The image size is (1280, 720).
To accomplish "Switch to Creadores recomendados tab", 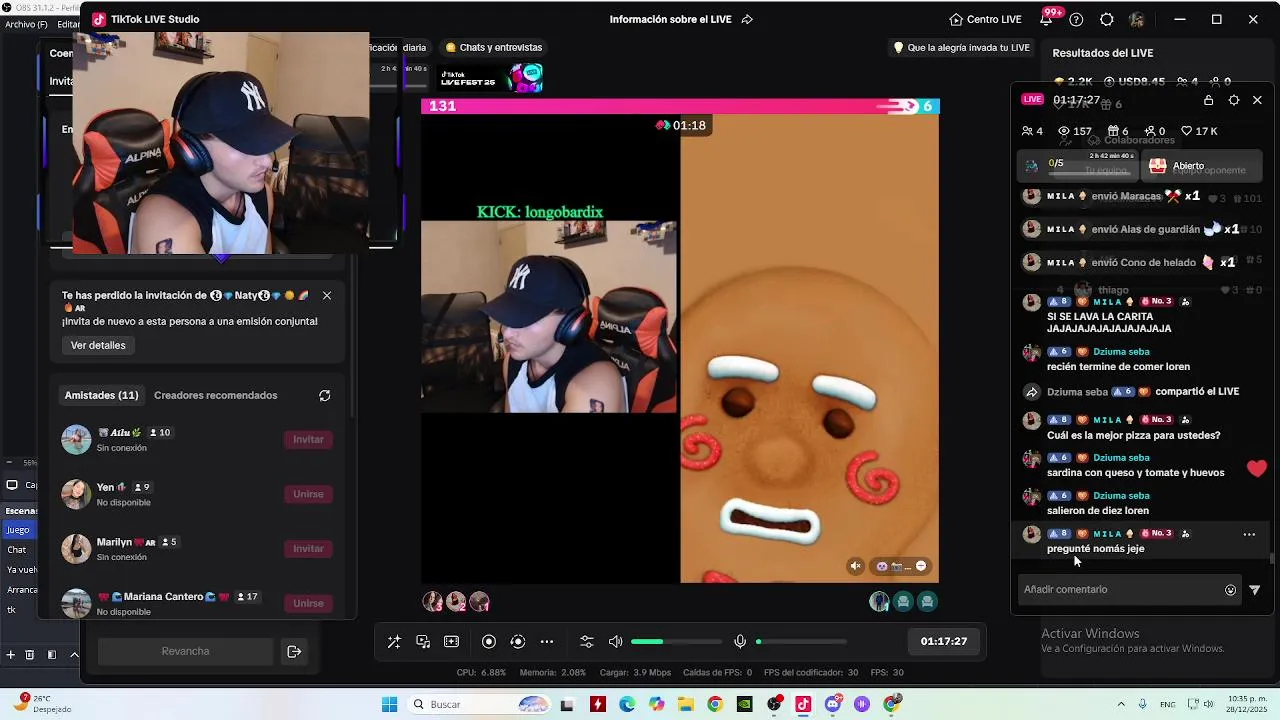I will pyautogui.click(x=216, y=395).
